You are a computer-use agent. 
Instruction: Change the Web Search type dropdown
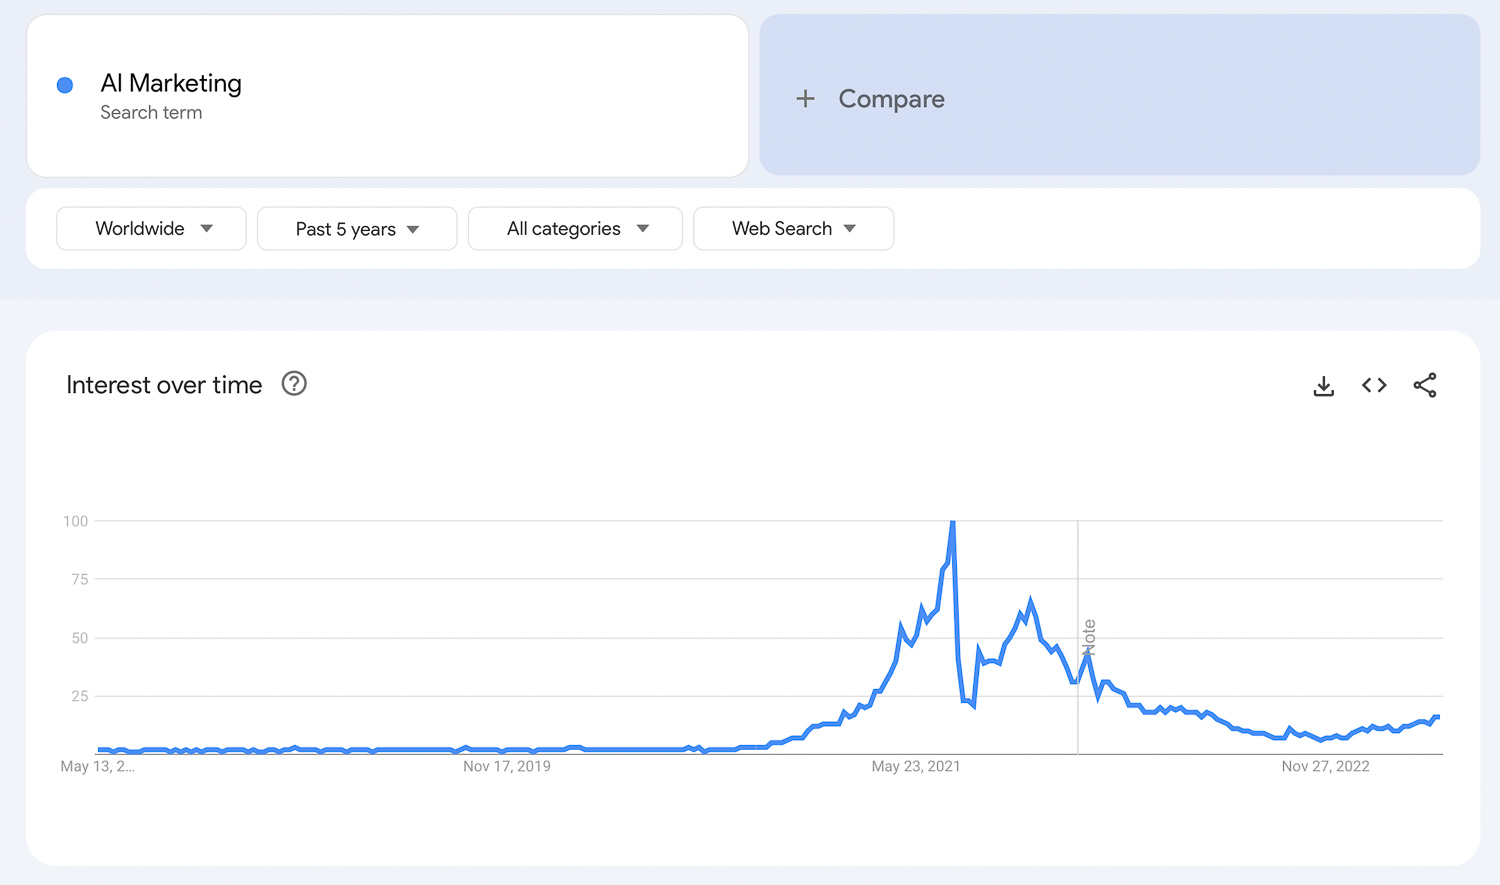(x=793, y=229)
